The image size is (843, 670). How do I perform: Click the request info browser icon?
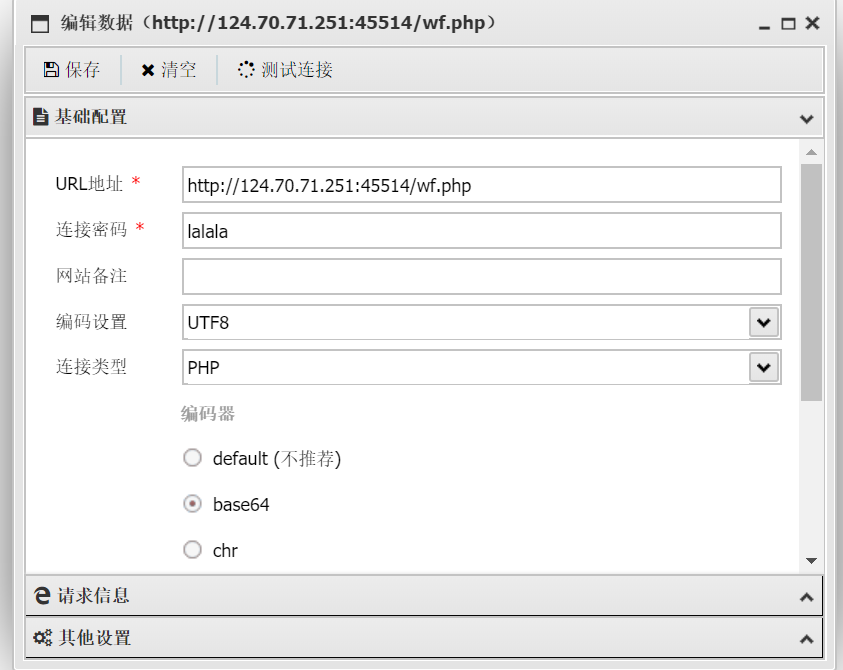point(42,595)
